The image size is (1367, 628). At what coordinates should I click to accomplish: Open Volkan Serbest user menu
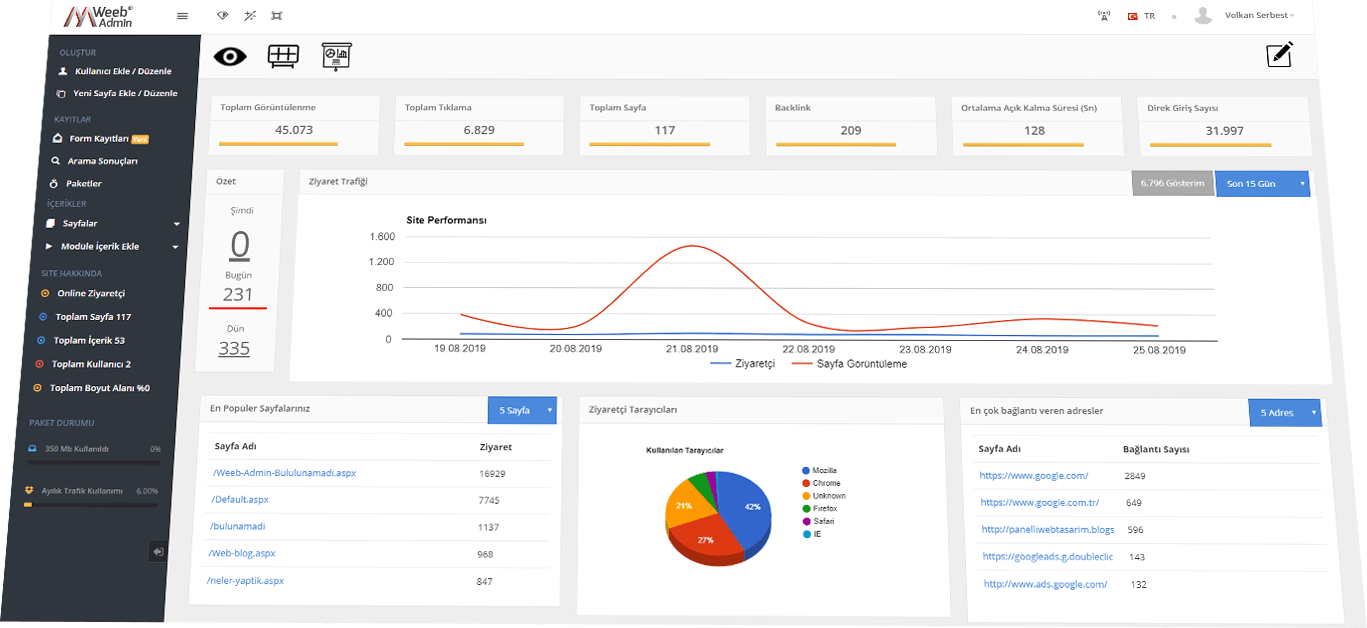tap(1257, 15)
